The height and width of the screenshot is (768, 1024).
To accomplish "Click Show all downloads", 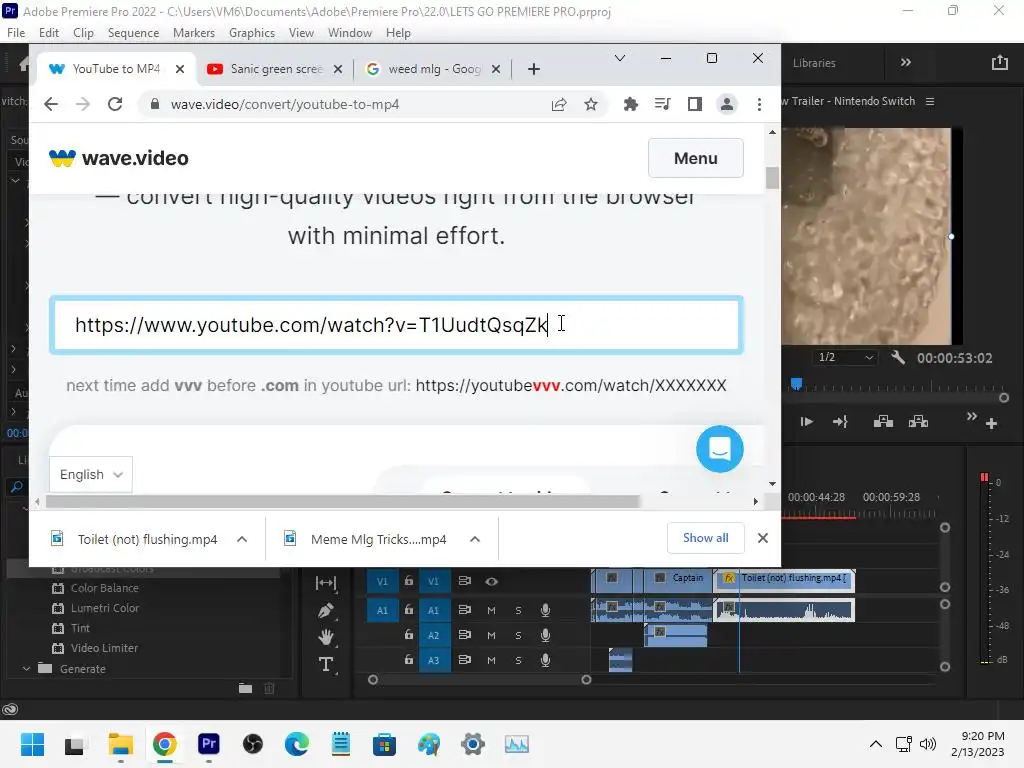I will [x=705, y=538].
